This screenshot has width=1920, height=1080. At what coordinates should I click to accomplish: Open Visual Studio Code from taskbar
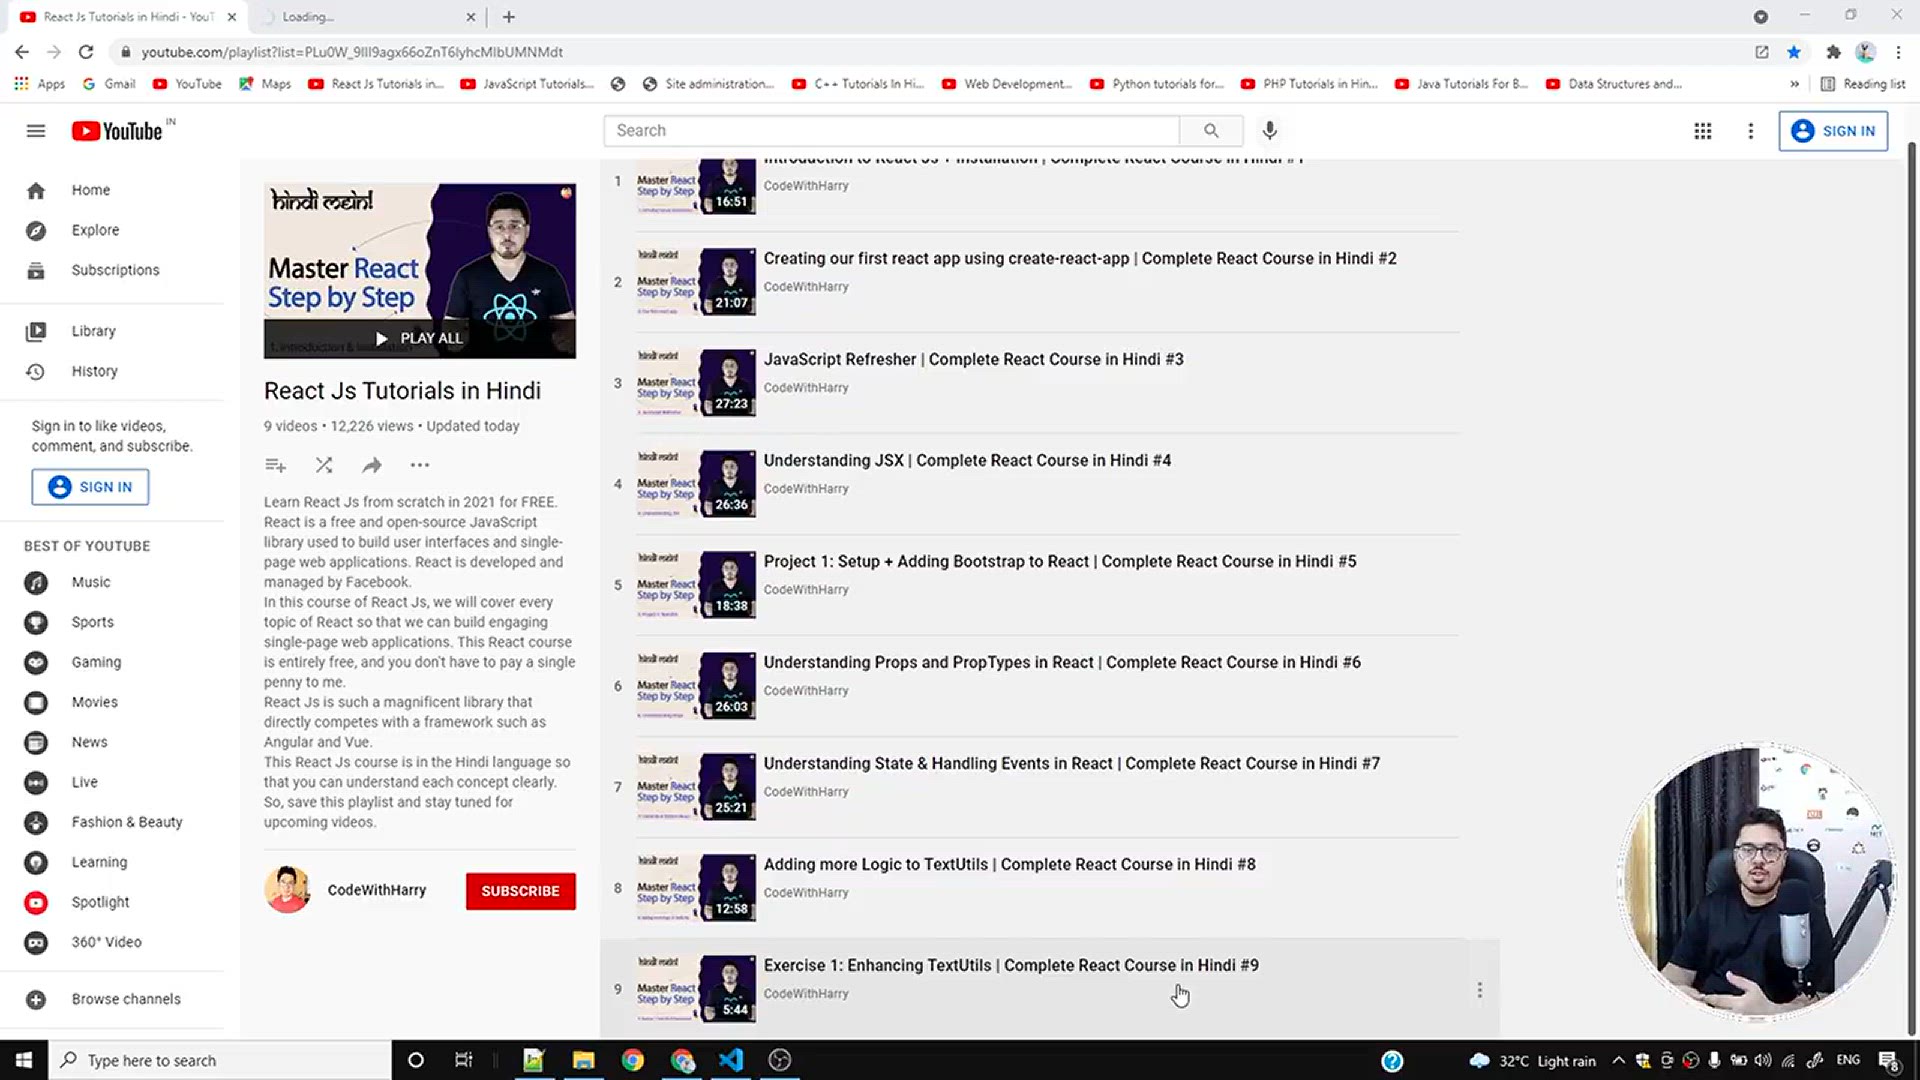[x=731, y=1060]
